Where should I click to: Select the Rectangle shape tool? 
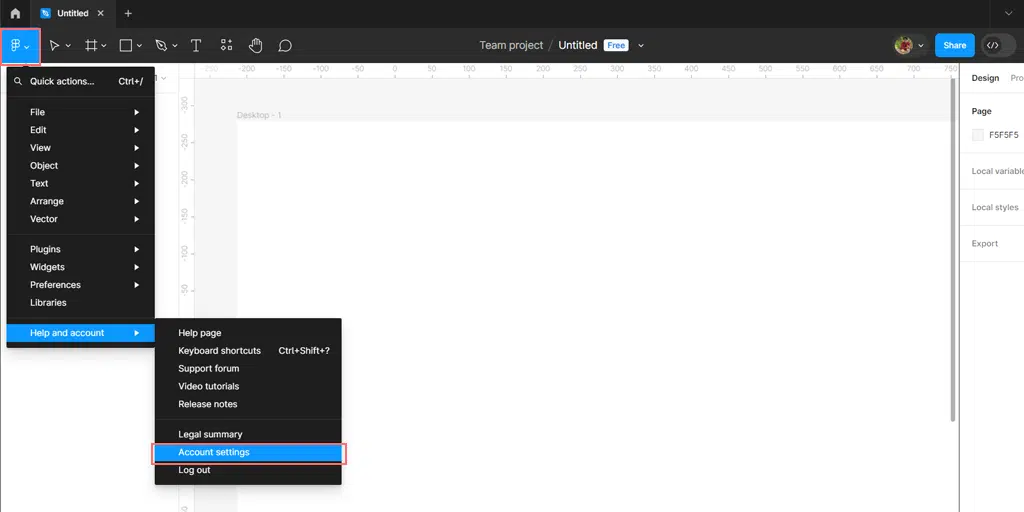point(126,46)
